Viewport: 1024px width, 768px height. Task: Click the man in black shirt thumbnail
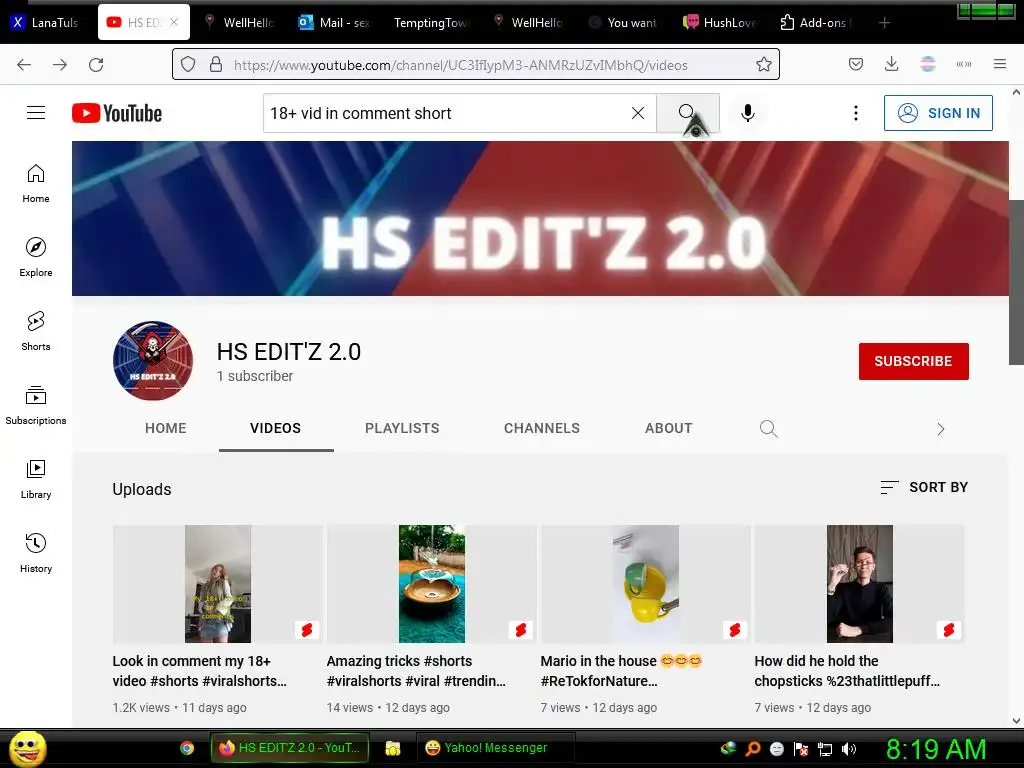[x=859, y=584]
